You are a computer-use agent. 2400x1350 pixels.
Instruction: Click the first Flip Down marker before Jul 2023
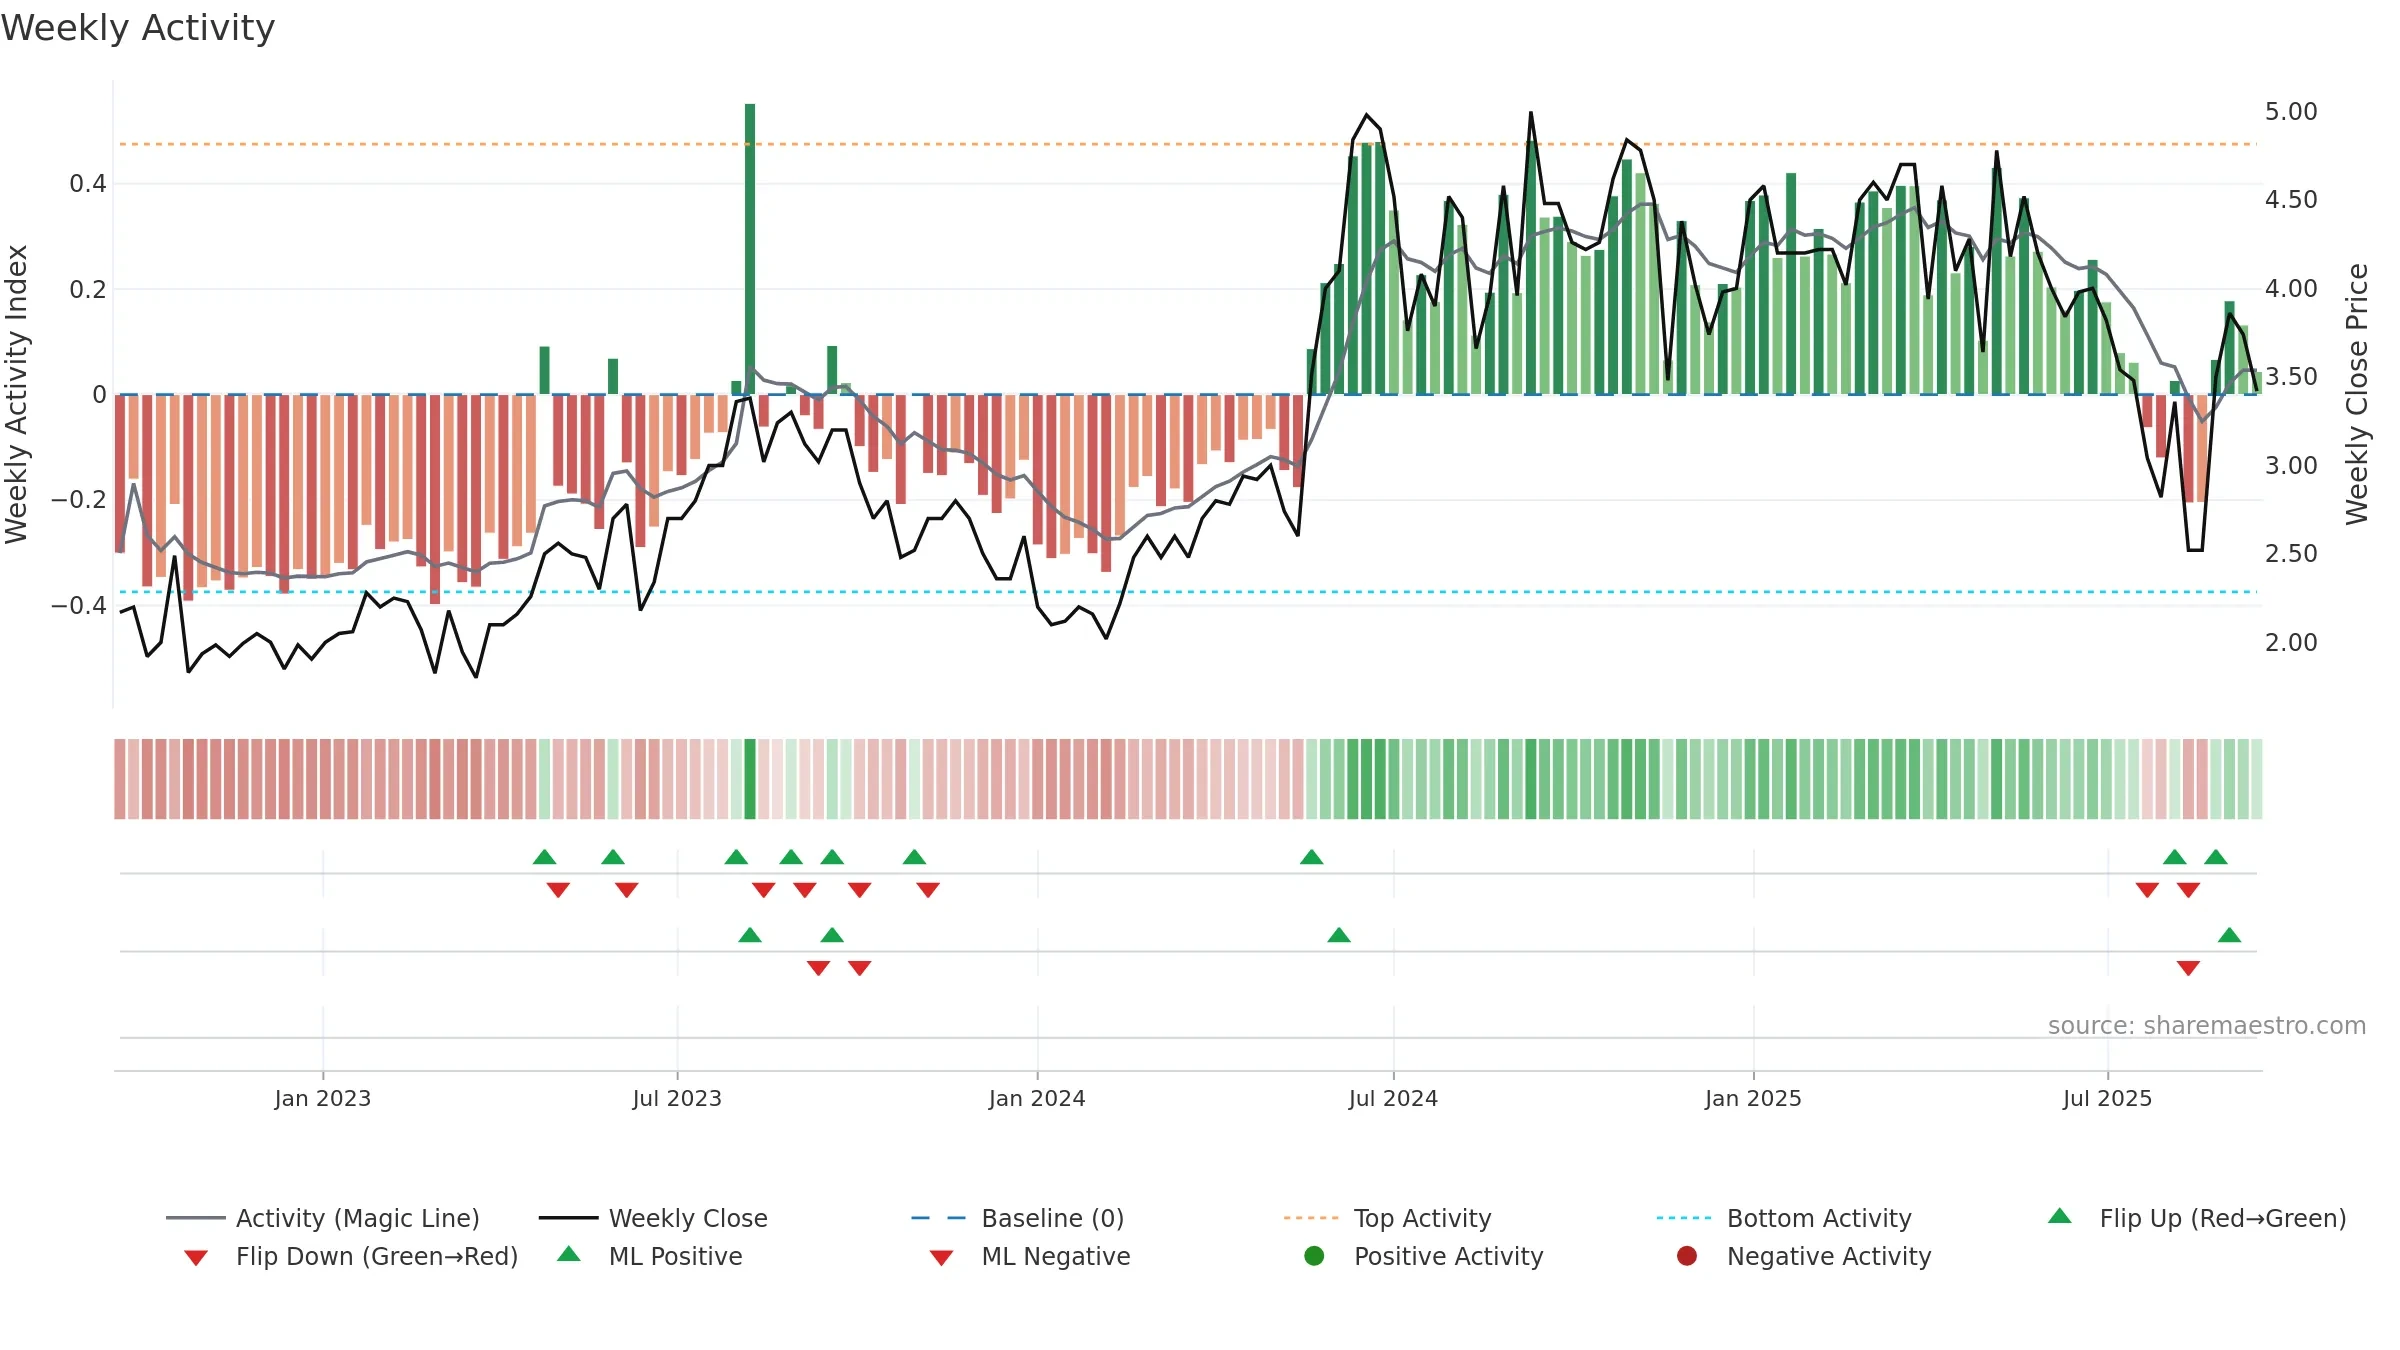(x=558, y=890)
